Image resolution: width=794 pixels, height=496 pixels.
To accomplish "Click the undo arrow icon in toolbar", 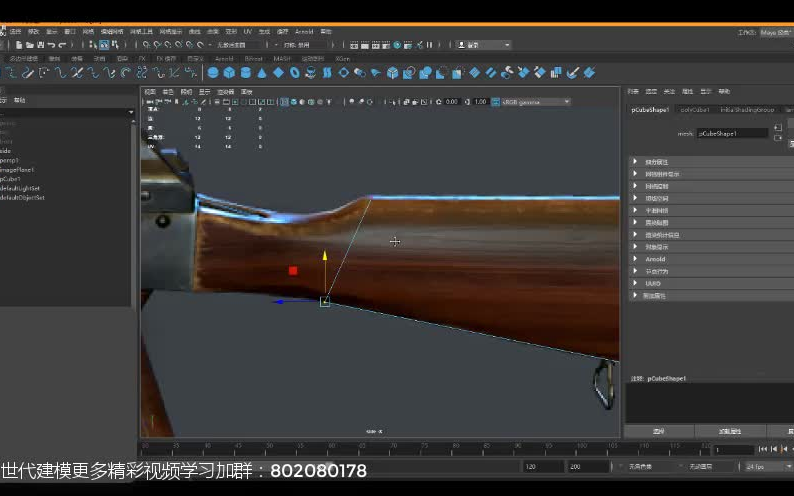I will [x=52, y=45].
